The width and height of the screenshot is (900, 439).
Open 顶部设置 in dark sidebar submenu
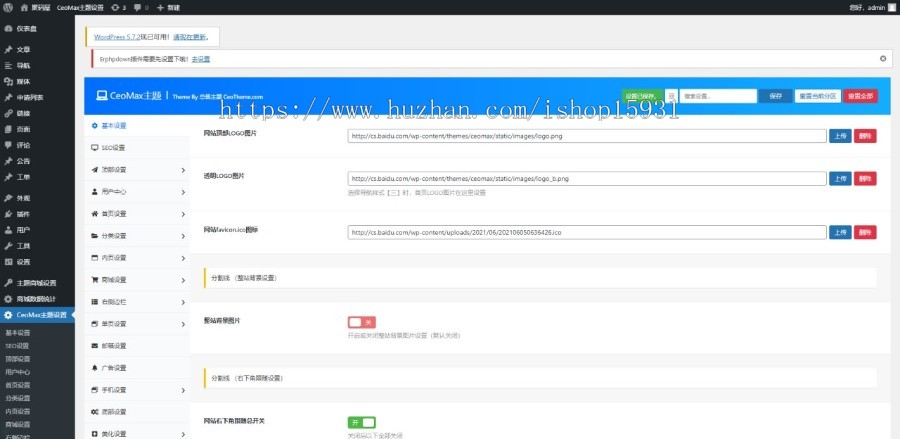[17, 359]
